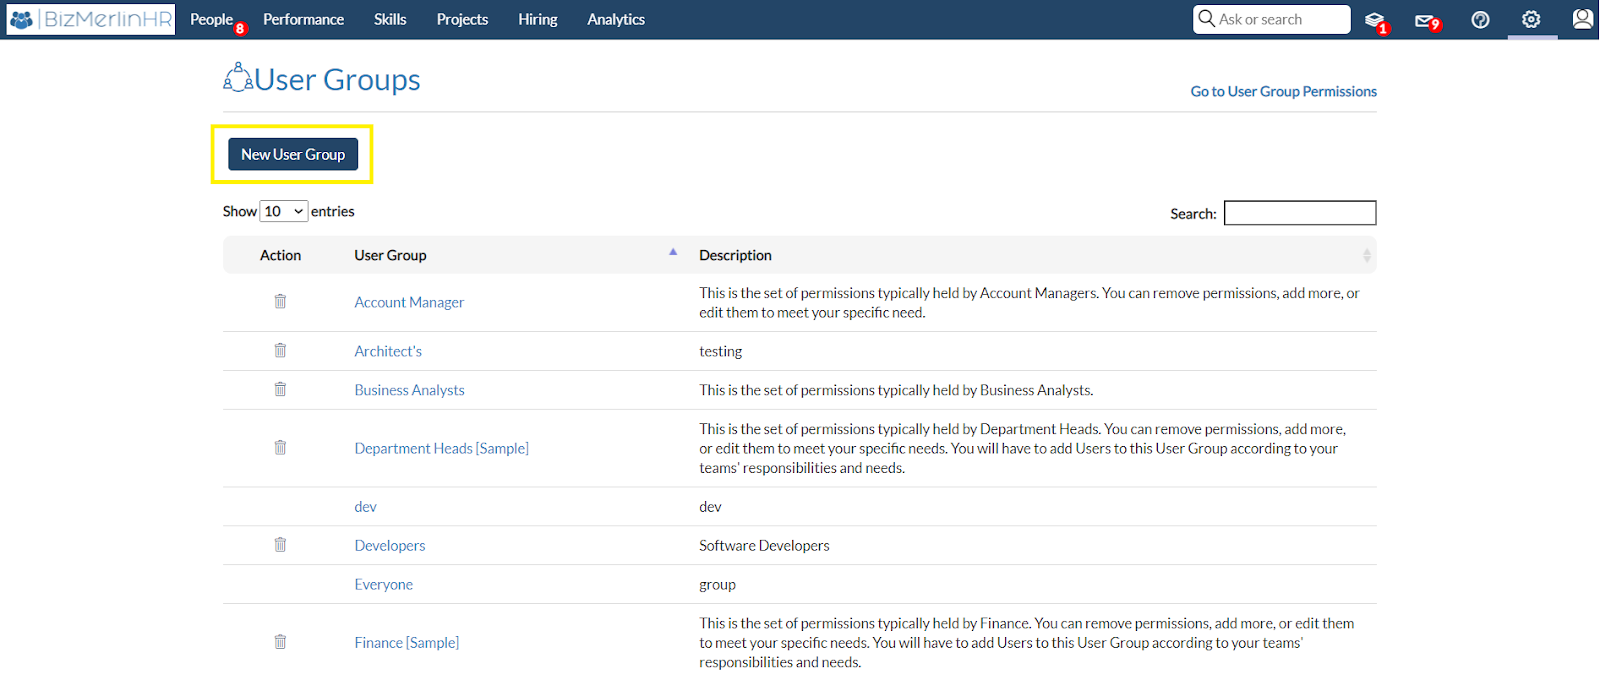Delete the Department Heads [Sample] group trash icon
Viewport: 1600px width, 680px height.
click(280, 447)
